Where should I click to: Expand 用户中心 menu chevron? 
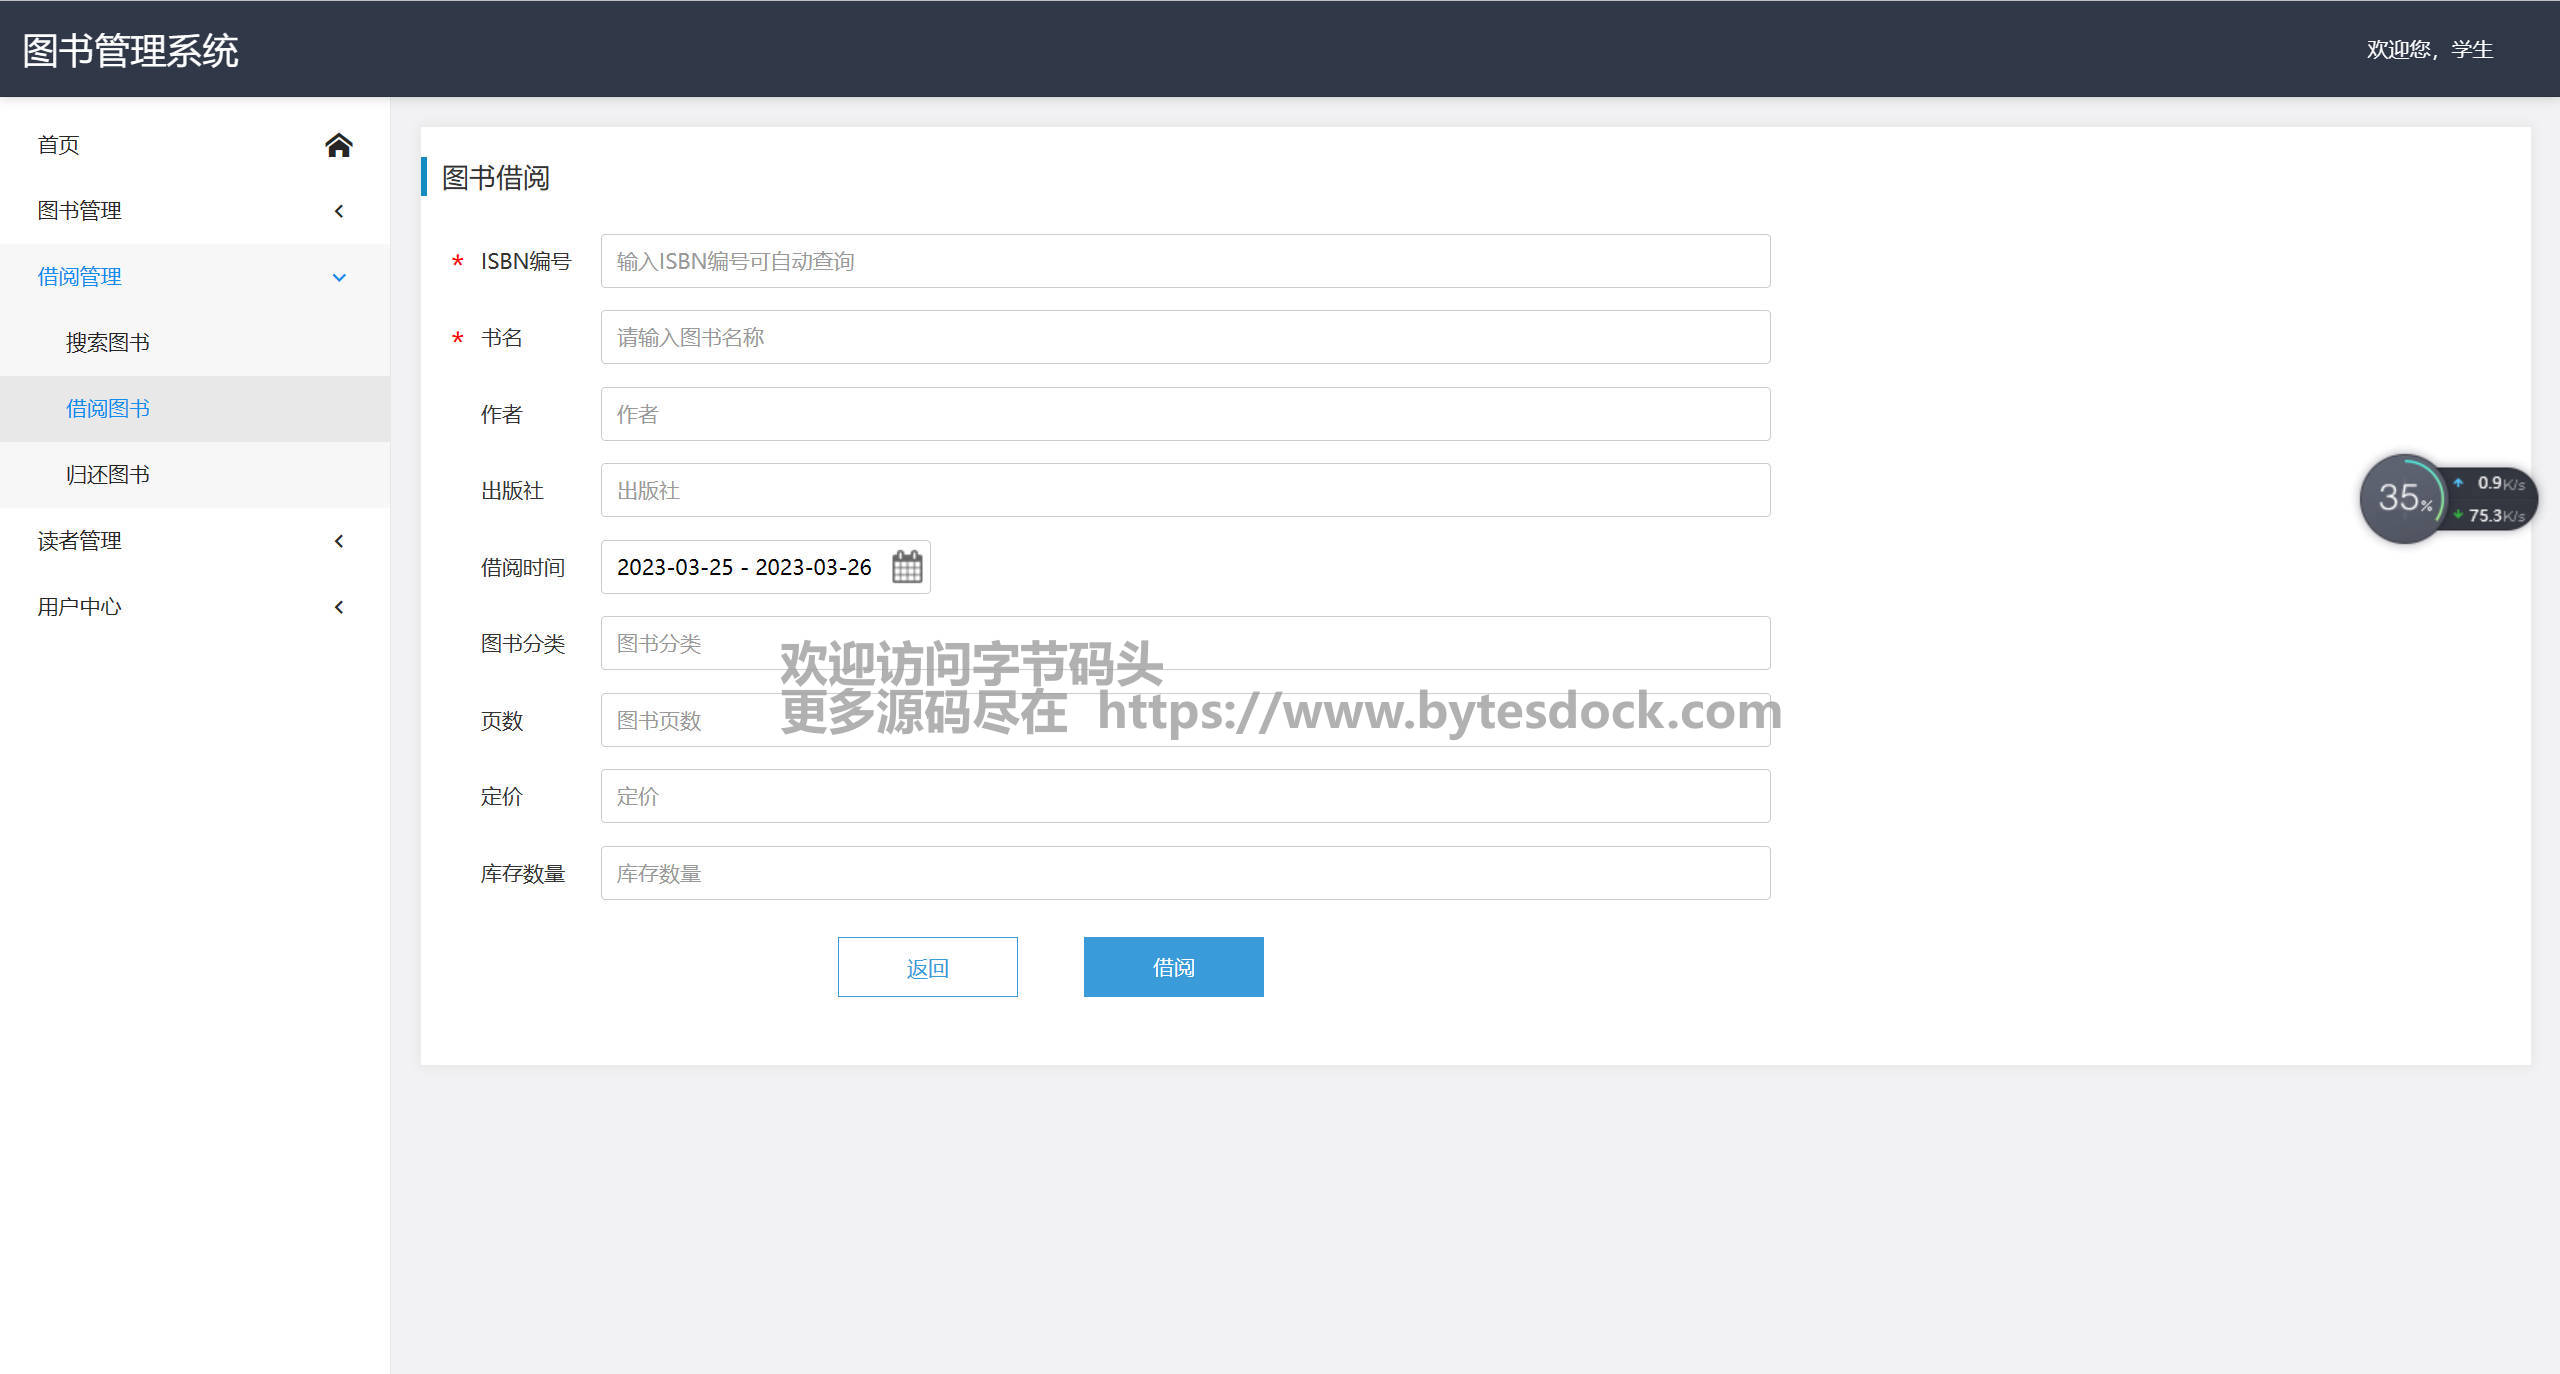point(339,607)
